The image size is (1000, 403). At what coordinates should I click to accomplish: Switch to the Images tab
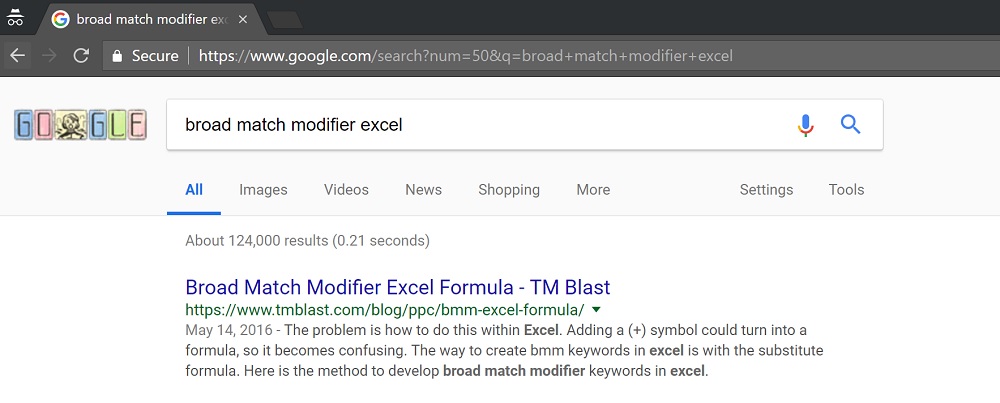263,189
